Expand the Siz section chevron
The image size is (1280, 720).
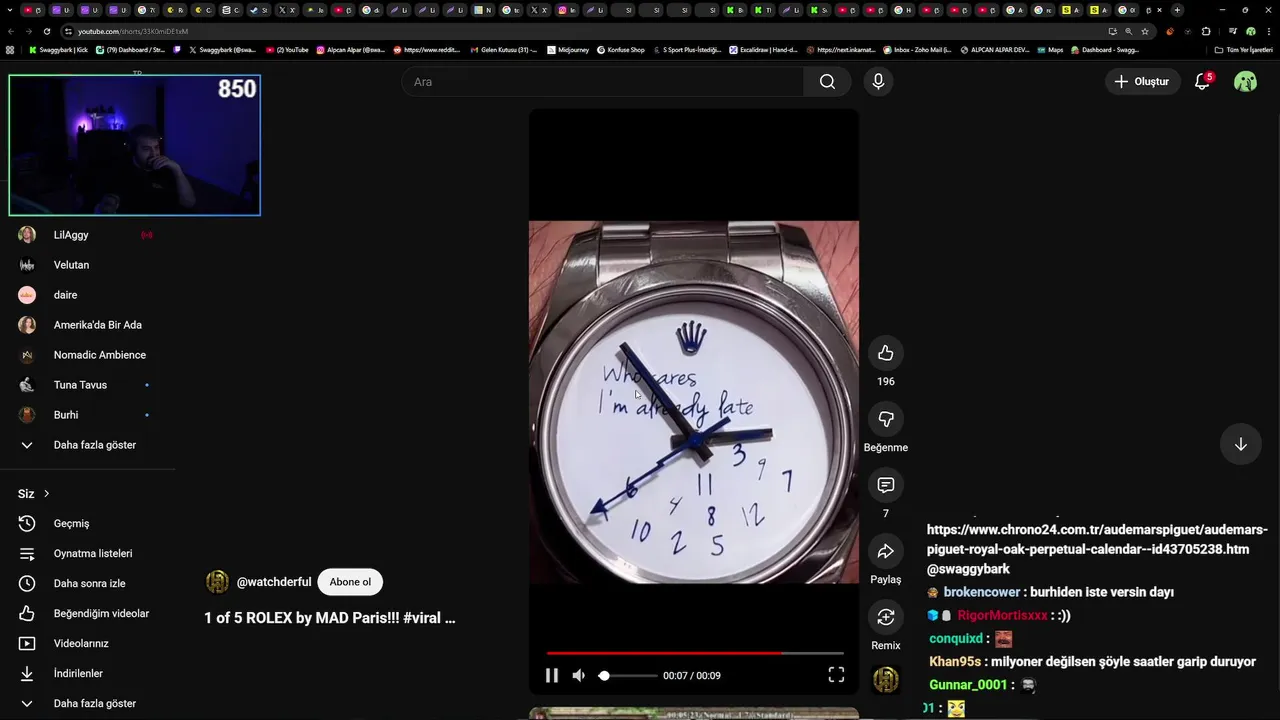click(46, 494)
